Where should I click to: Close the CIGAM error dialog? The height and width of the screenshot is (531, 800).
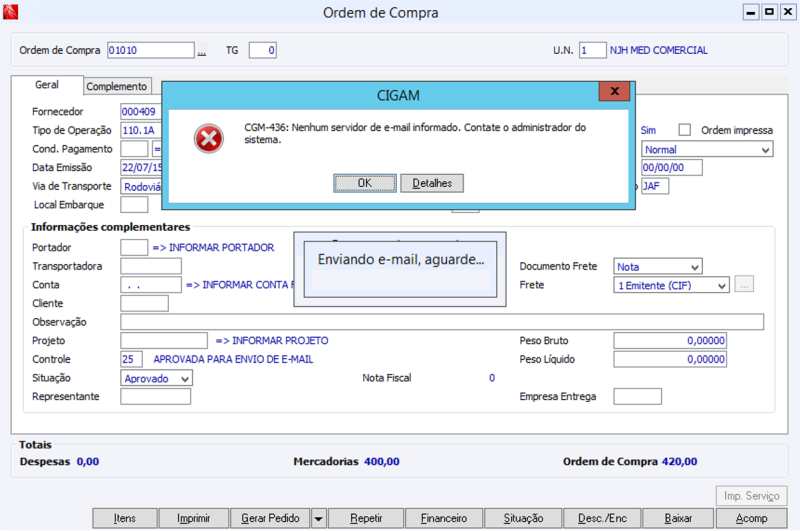pyautogui.click(x=614, y=91)
